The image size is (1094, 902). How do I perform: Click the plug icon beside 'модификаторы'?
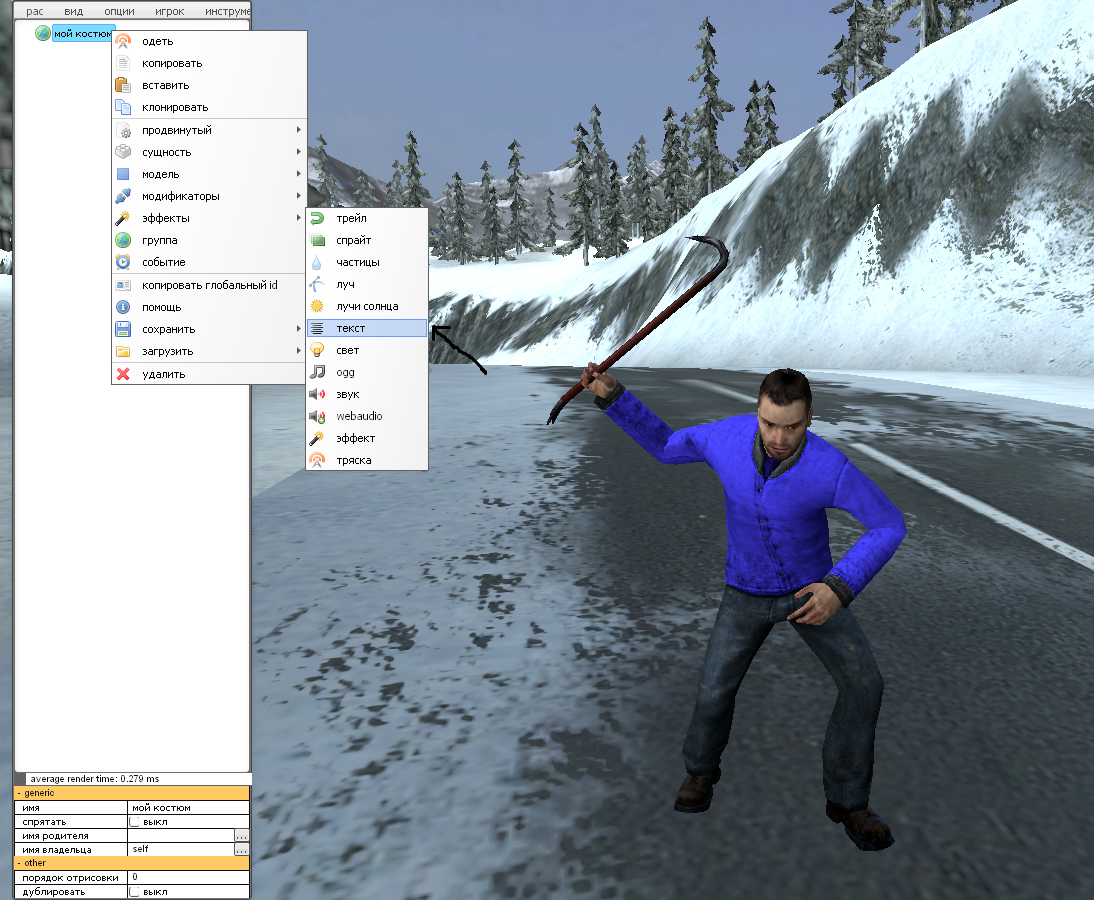123,196
